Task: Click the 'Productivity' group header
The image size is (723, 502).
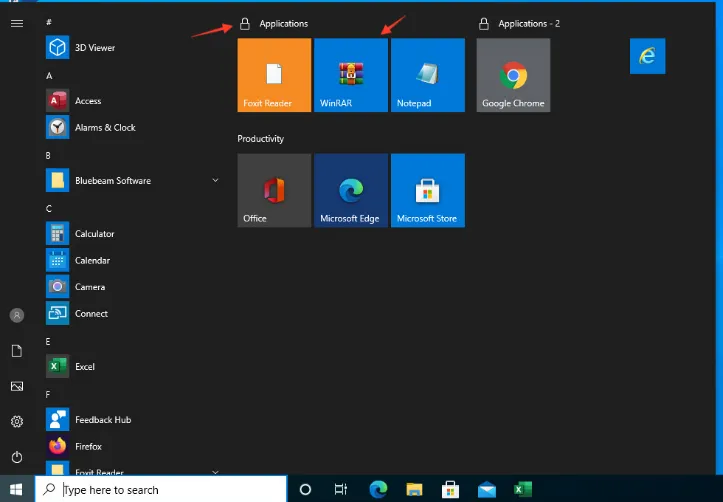Action: pyautogui.click(x=261, y=139)
